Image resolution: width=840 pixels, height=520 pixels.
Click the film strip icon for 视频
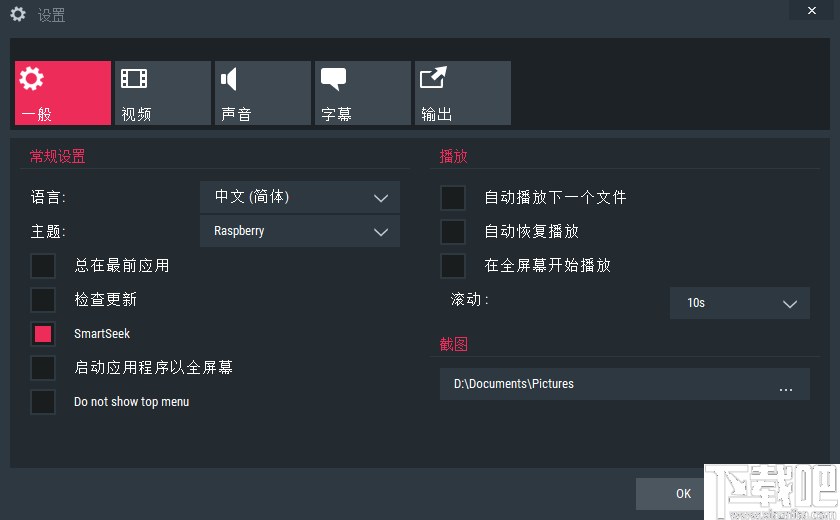coord(134,79)
